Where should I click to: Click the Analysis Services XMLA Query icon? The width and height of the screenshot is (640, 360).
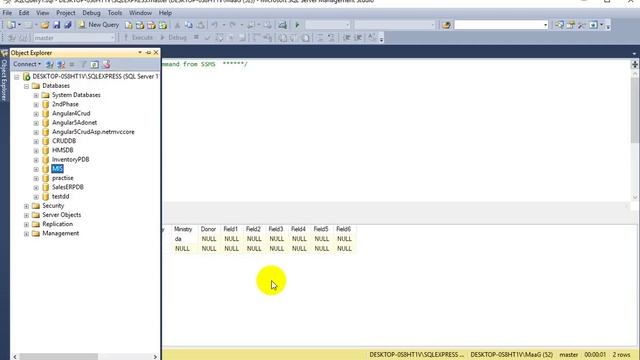click(163, 25)
